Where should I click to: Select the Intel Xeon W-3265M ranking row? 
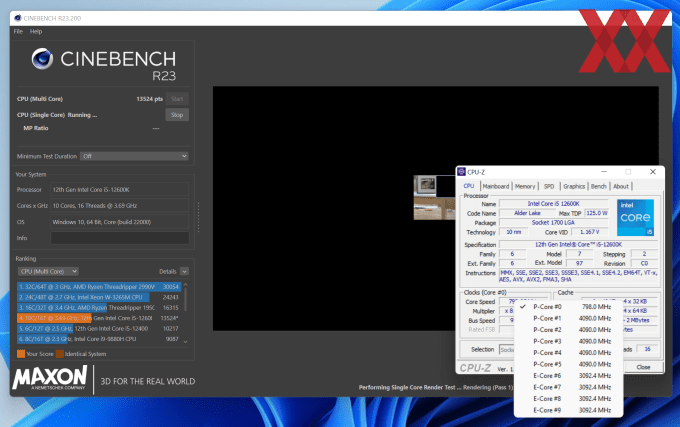click(99, 297)
